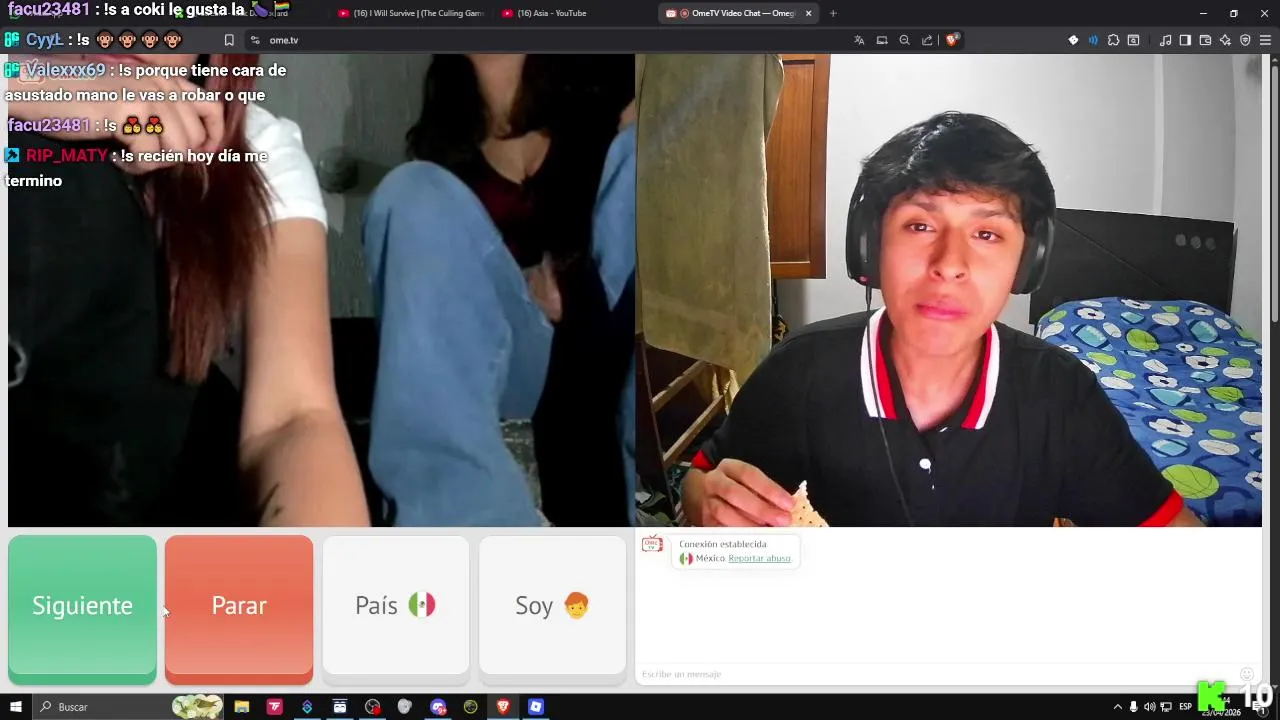Open the OBS Studio taskbar icon
This screenshot has height=720, width=1280.
click(x=373, y=707)
